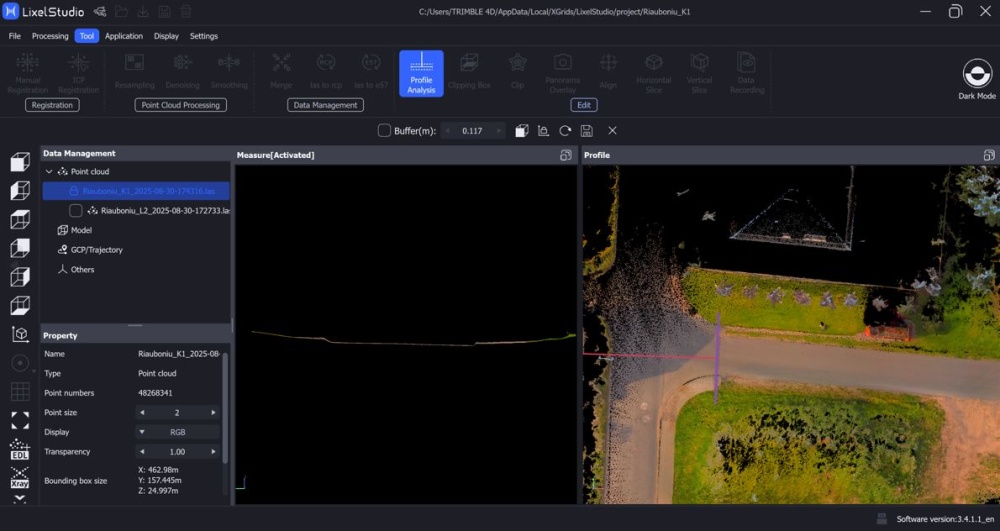Increase Point size with right arrow
The image size is (1000, 531).
213,412
